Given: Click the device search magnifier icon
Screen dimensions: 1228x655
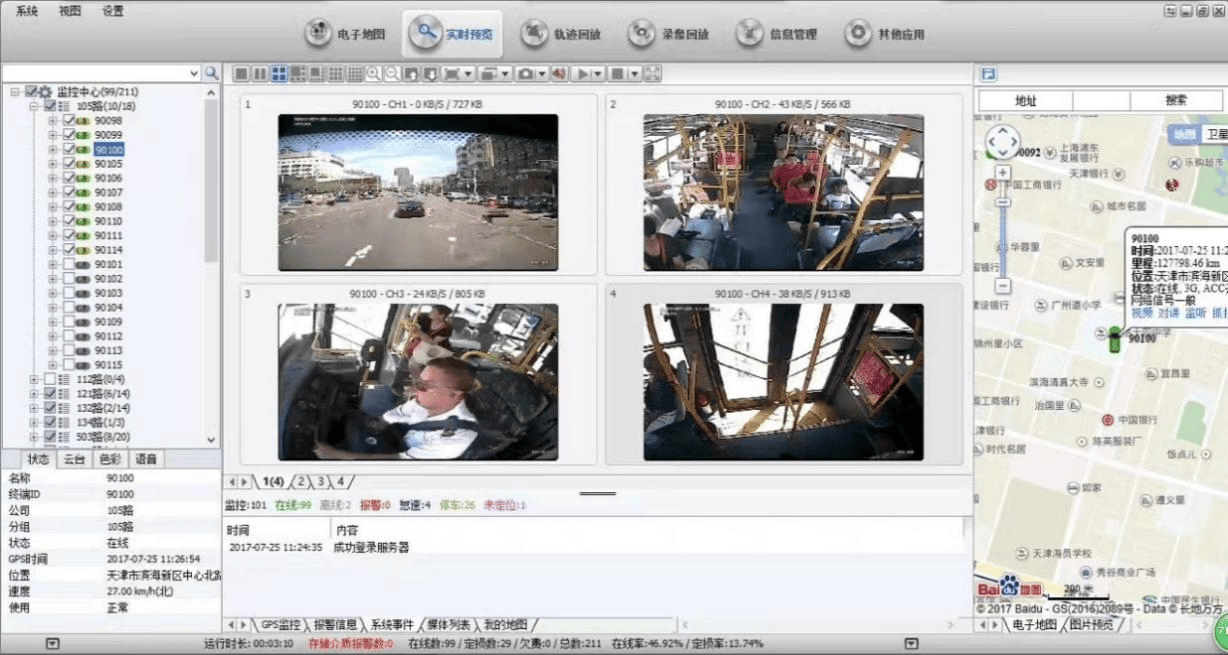Looking at the screenshot, I should [x=211, y=73].
